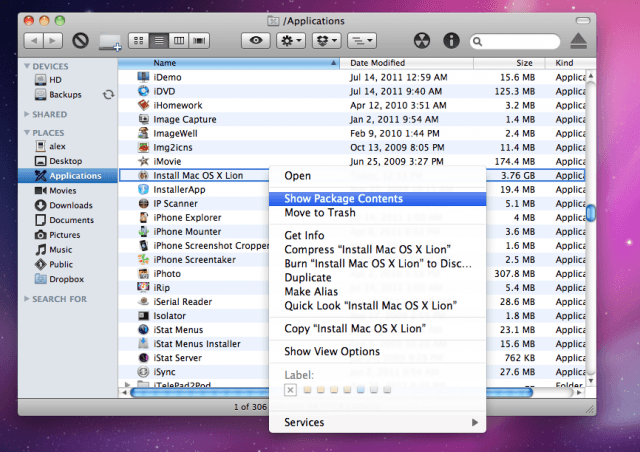Choose Show Package Contents from context menu
640x452 pixels.
point(344,198)
